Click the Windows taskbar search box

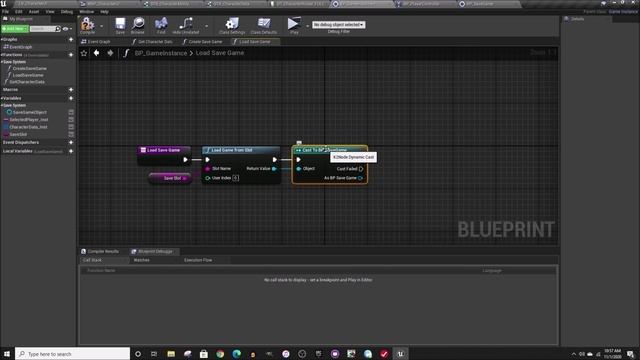[x=73, y=354]
